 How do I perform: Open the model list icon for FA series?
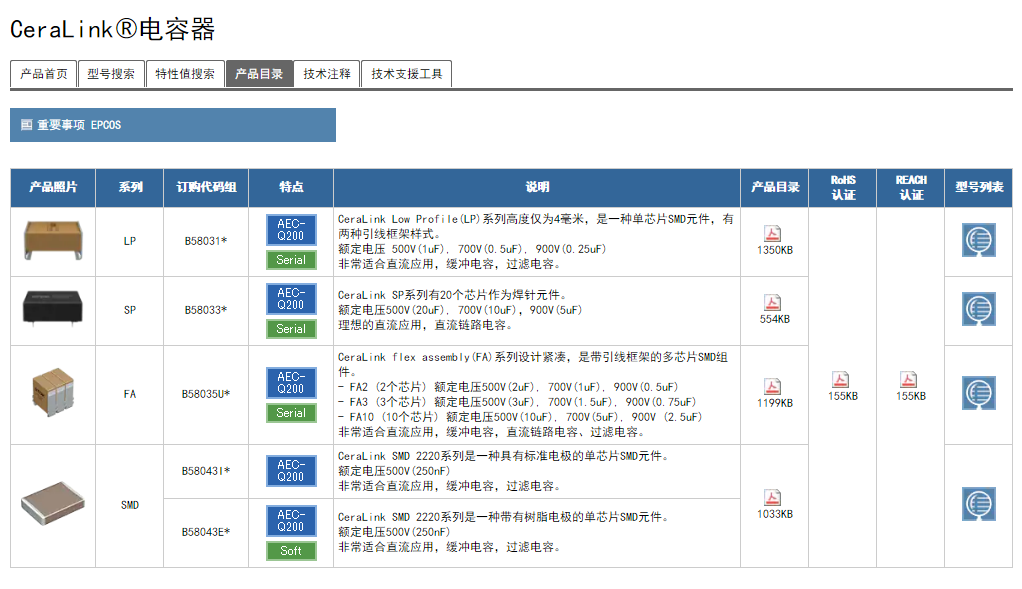pyautogui.click(x=978, y=394)
